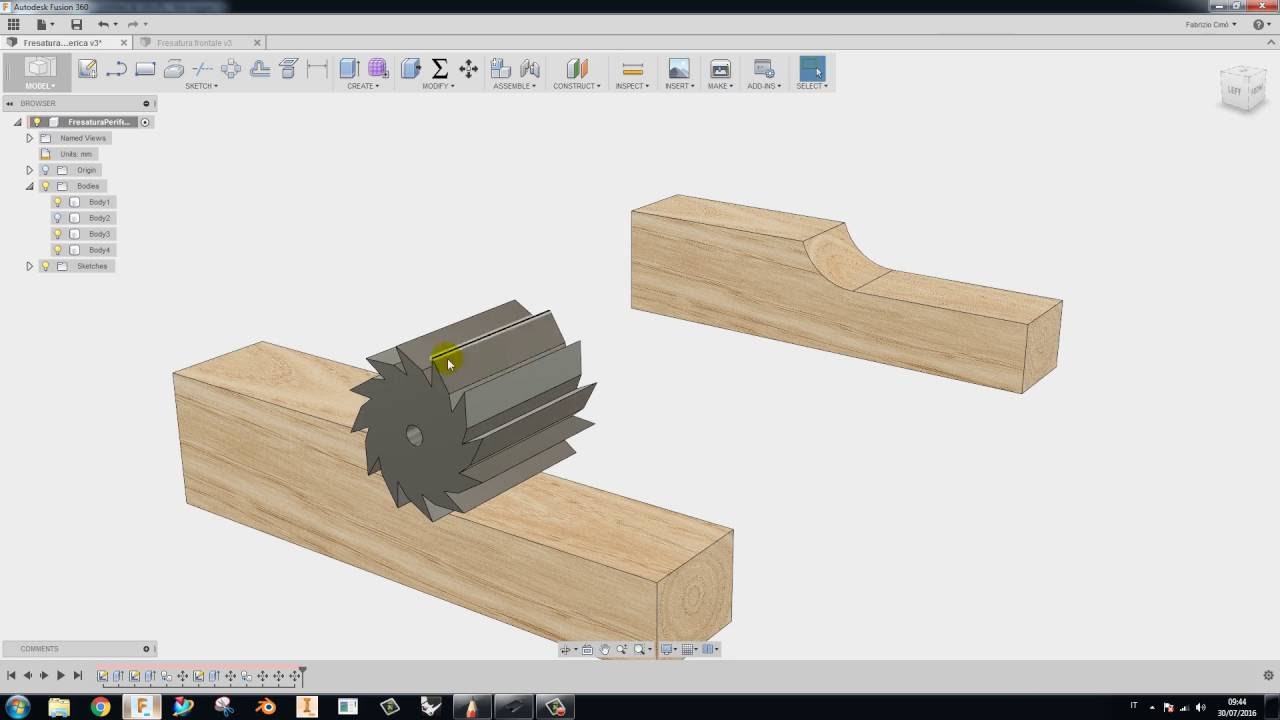Image resolution: width=1280 pixels, height=720 pixels.
Task: Select the Create Form purple tool
Action: click(x=378, y=68)
